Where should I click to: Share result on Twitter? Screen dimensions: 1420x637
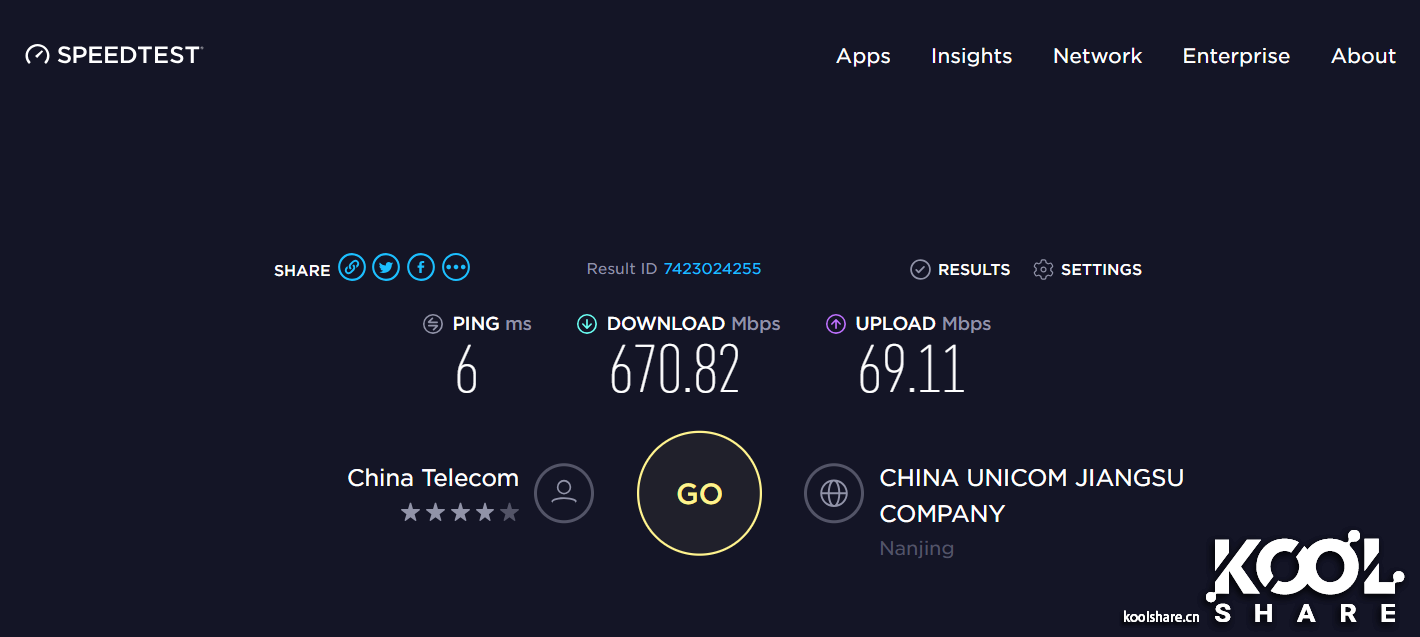click(386, 267)
